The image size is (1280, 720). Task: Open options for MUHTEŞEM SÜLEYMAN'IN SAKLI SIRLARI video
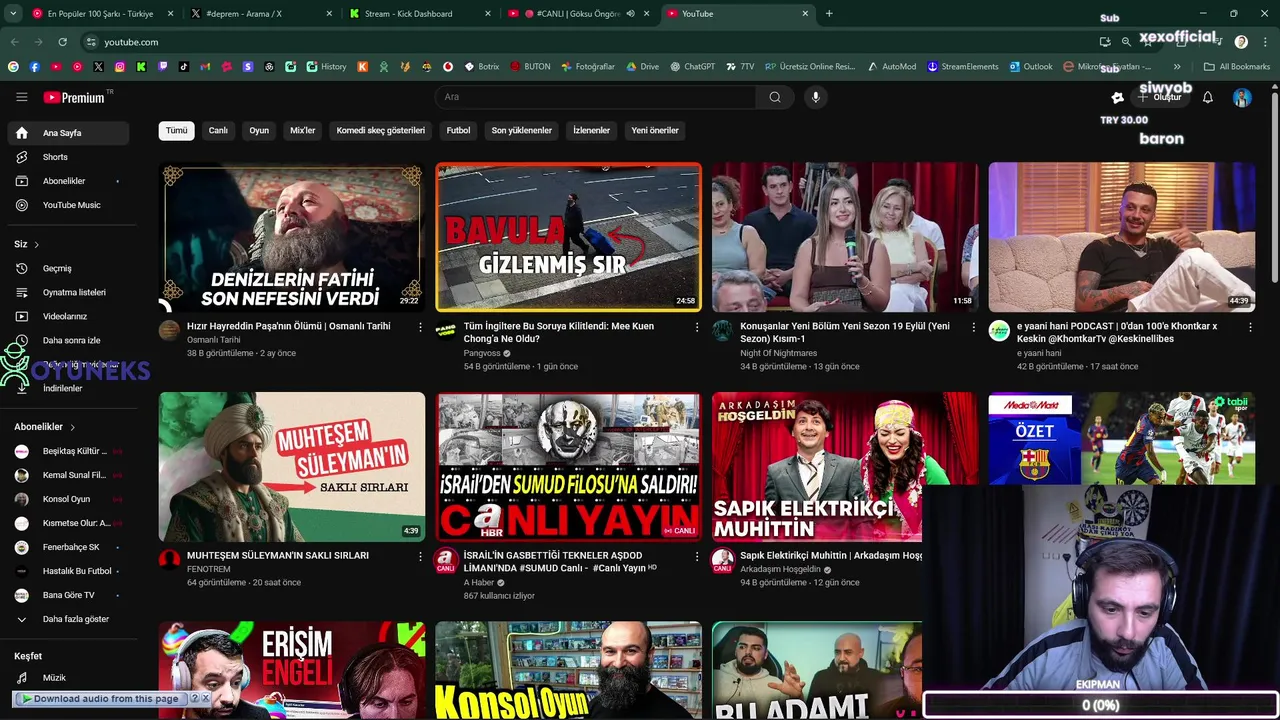[x=420, y=556]
